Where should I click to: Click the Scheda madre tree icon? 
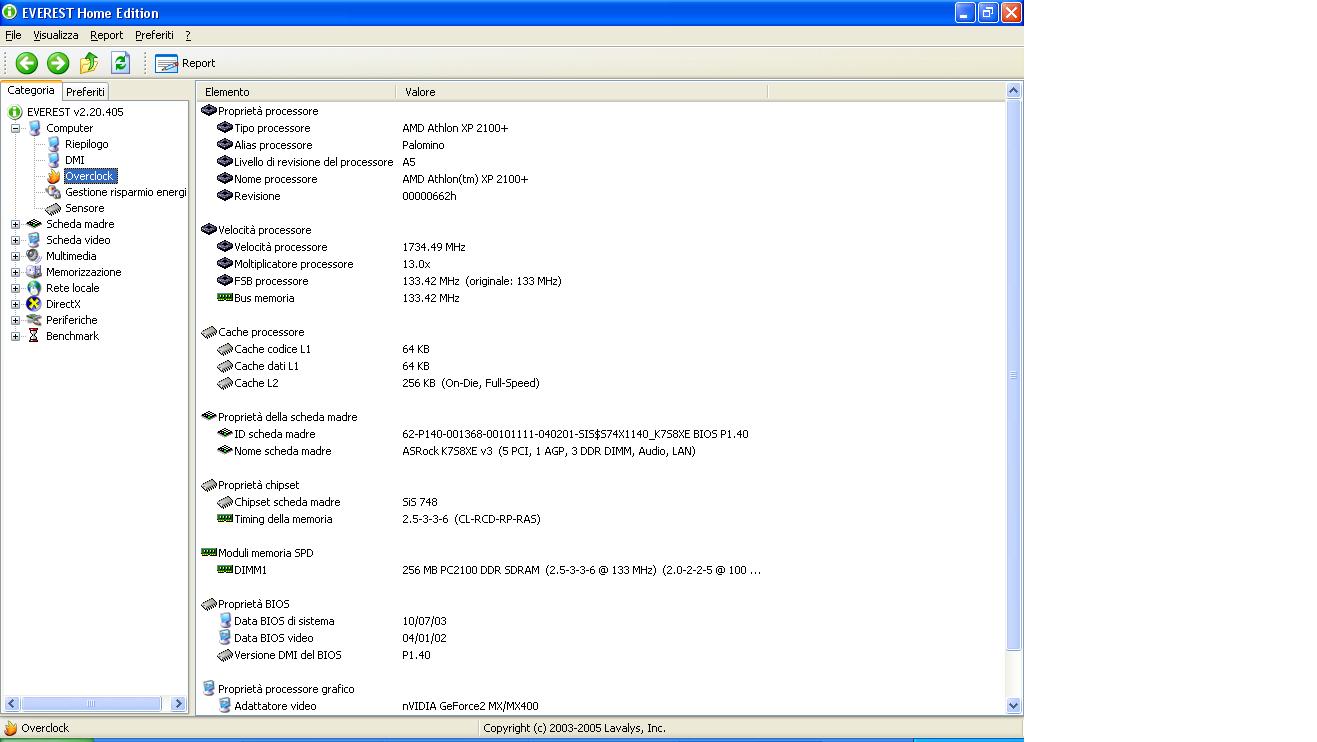click(x=34, y=224)
